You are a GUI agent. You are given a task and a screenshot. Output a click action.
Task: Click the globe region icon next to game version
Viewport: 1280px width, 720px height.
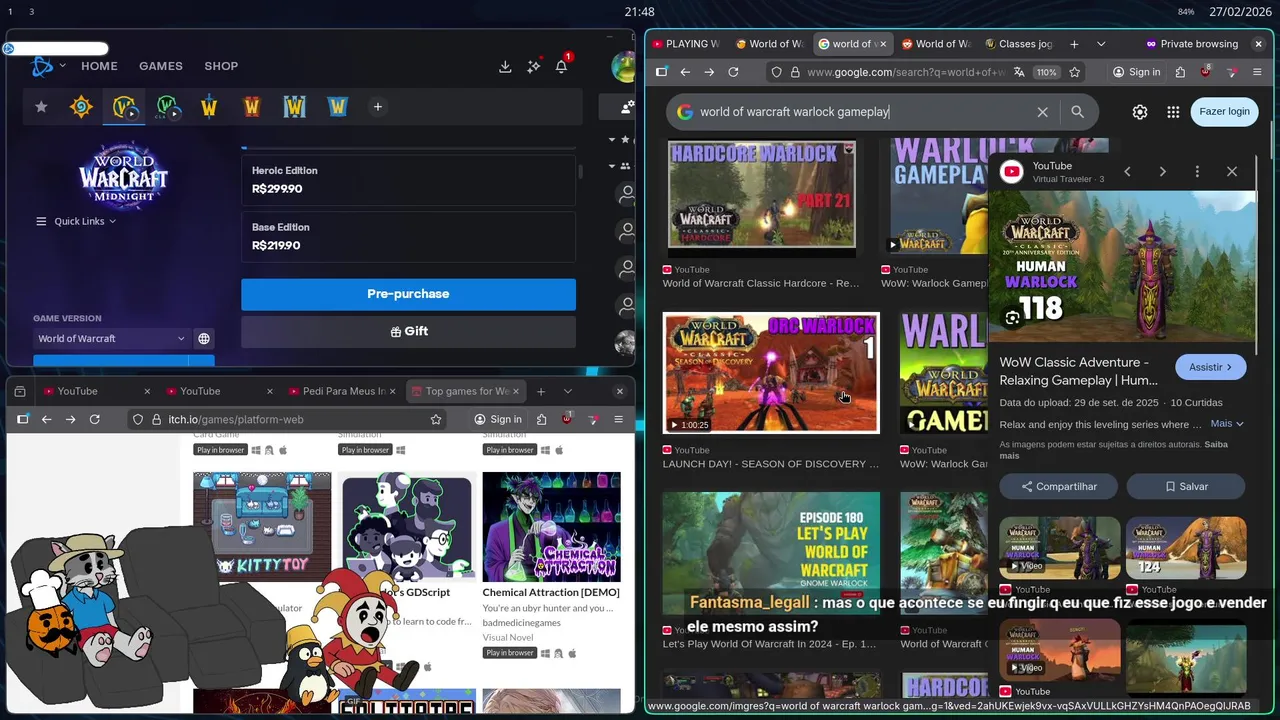[204, 339]
